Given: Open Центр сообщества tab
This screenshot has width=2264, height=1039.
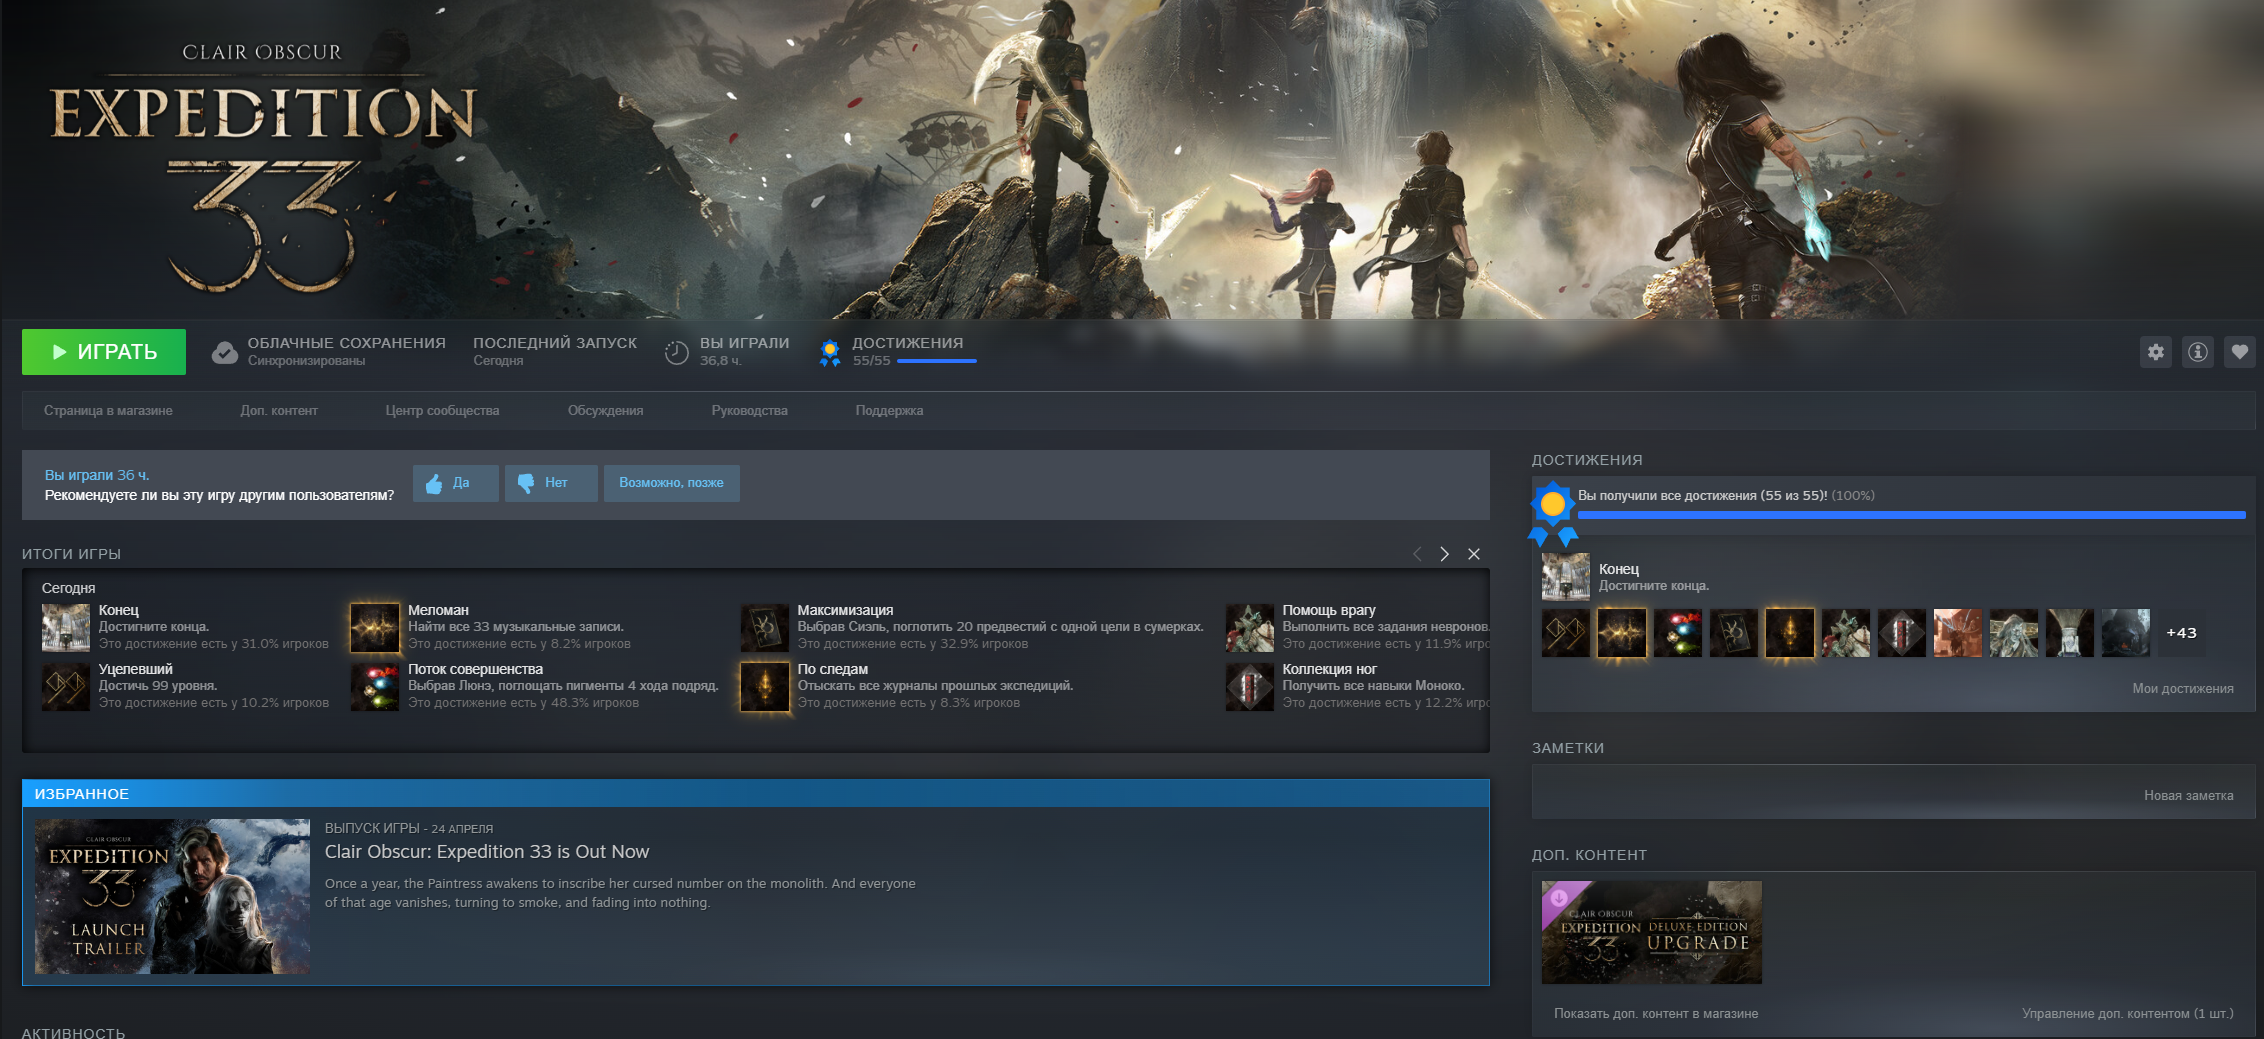Looking at the screenshot, I should click(442, 411).
